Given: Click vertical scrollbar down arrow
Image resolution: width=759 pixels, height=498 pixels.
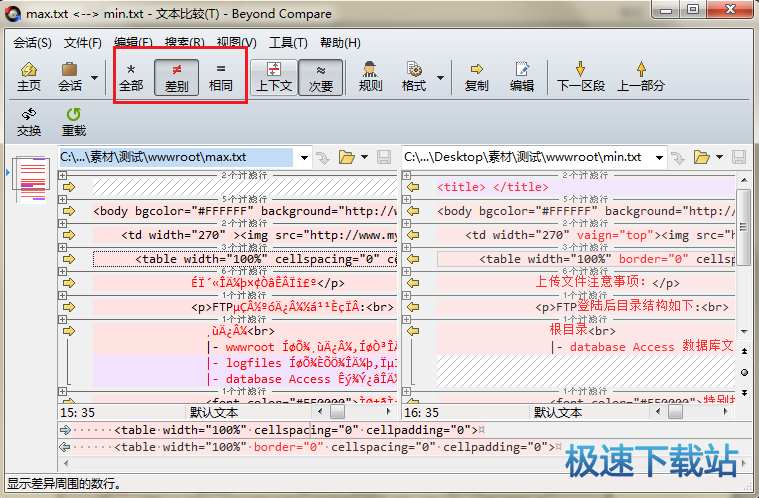Looking at the screenshot, I should coord(744,332).
